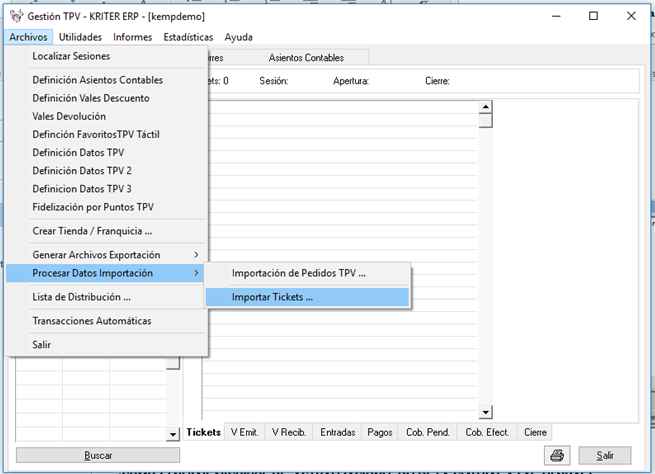655x474 pixels.
Task: Select Importar Tickets submenu entry
Action: tap(272, 297)
